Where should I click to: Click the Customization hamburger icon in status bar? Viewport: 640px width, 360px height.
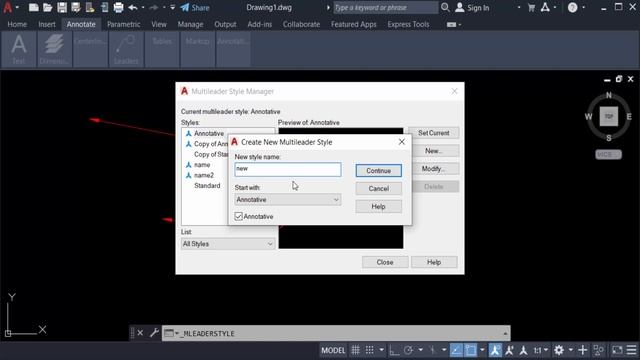pyautogui.click(x=631, y=350)
